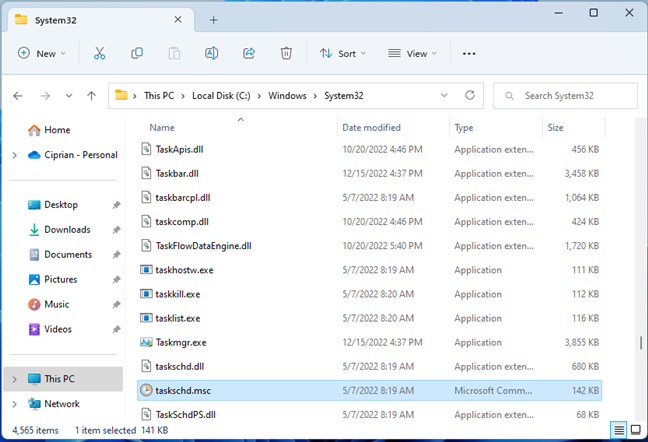Open Documents in quick access
648x442 pixels.
point(60,254)
